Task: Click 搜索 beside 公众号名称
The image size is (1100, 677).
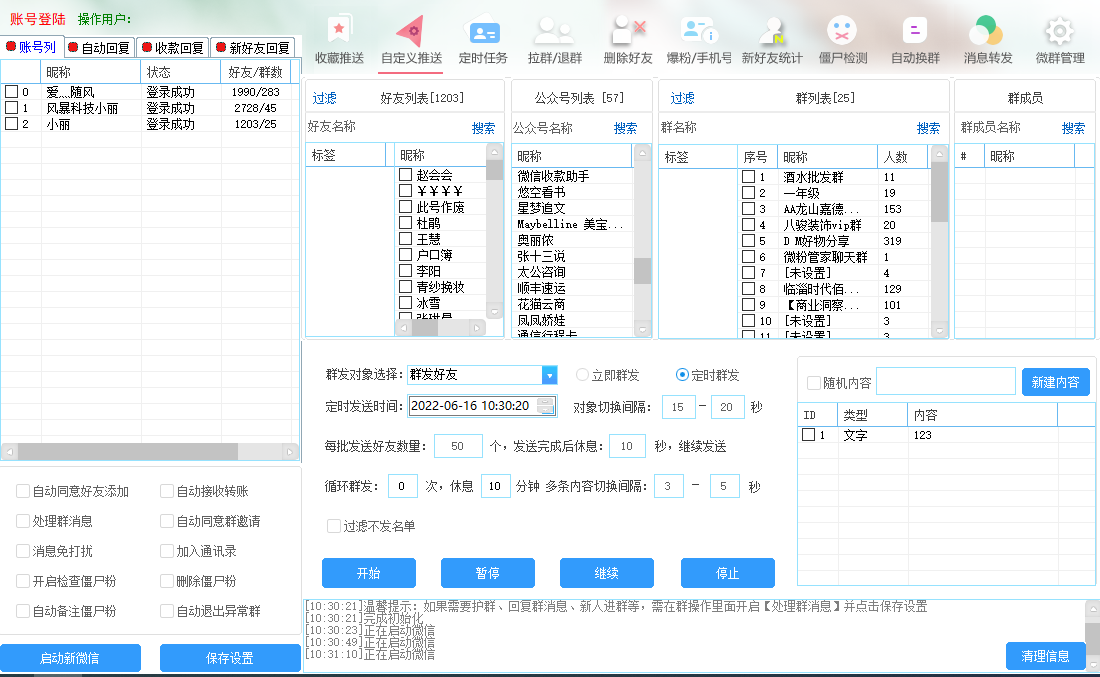Action: (625, 128)
